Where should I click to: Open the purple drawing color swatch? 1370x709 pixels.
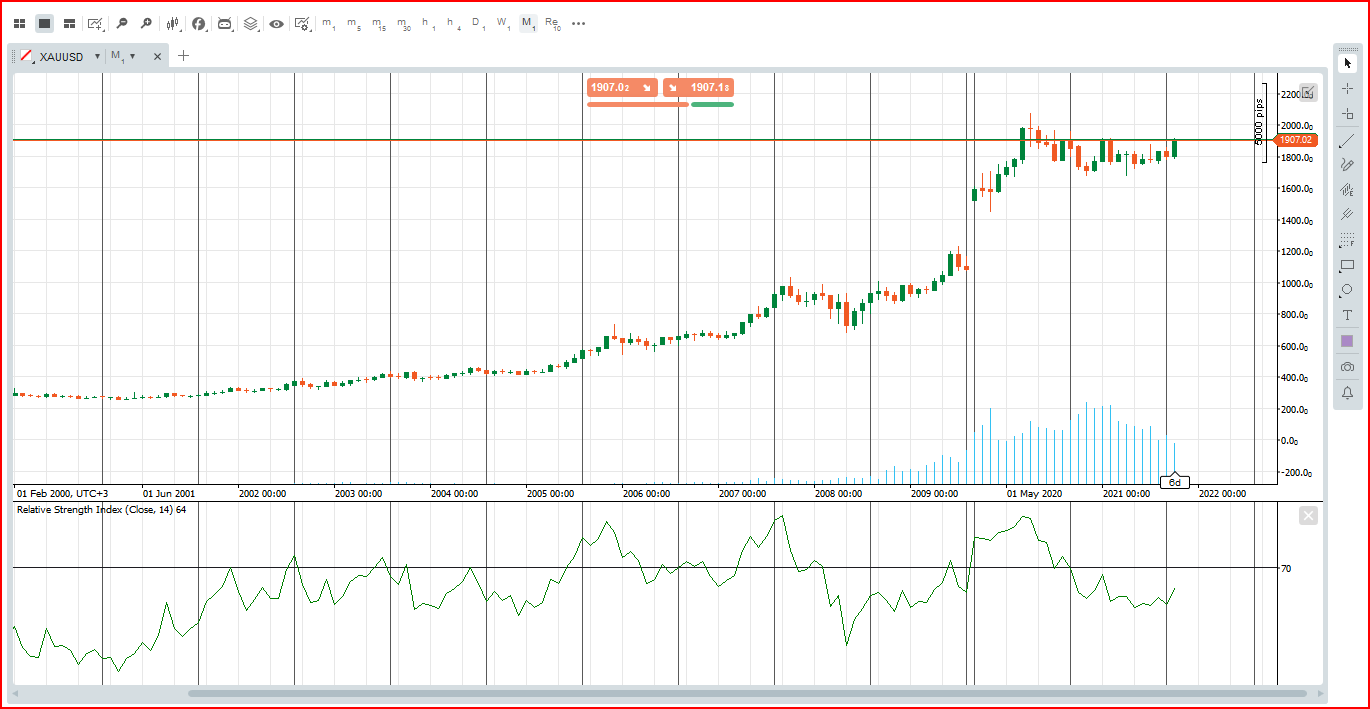[x=1347, y=341]
